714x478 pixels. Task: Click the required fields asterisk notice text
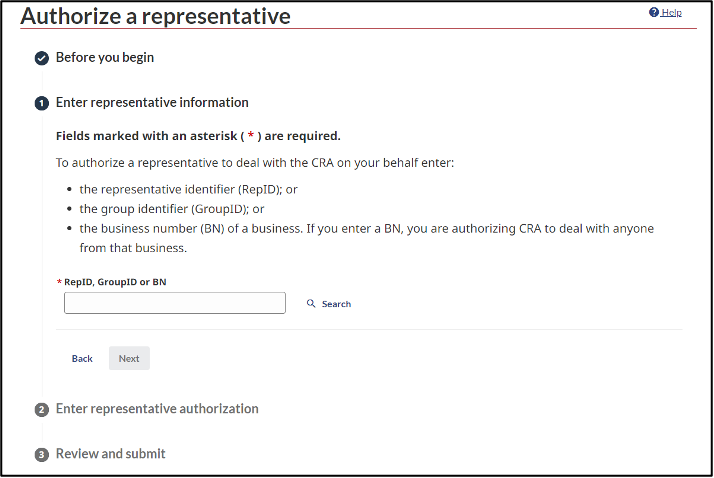[198, 135]
